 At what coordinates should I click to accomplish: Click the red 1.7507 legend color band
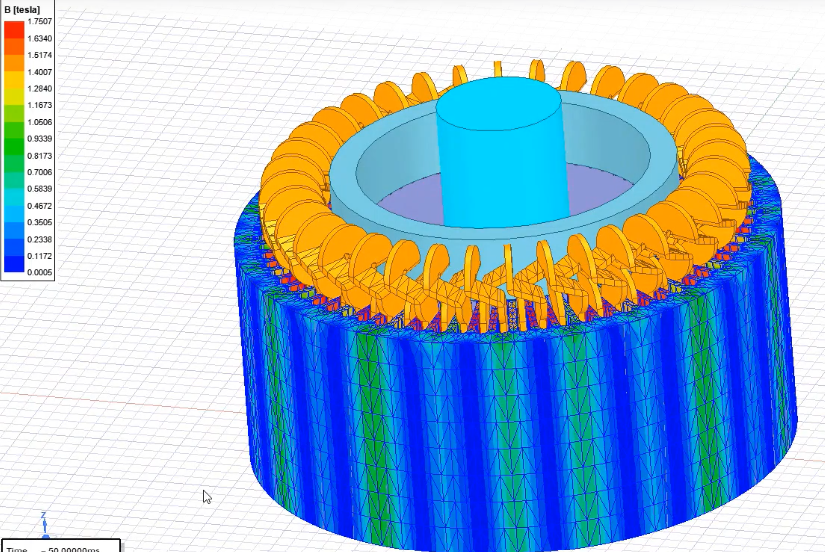pyautogui.click(x=14, y=24)
